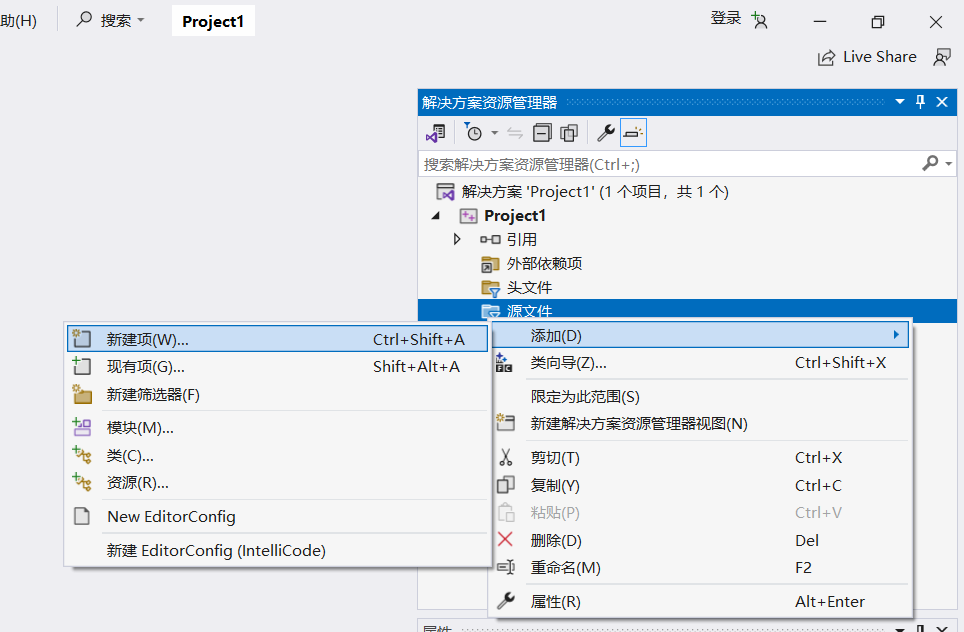Click the sign in (登录) link

725,19
